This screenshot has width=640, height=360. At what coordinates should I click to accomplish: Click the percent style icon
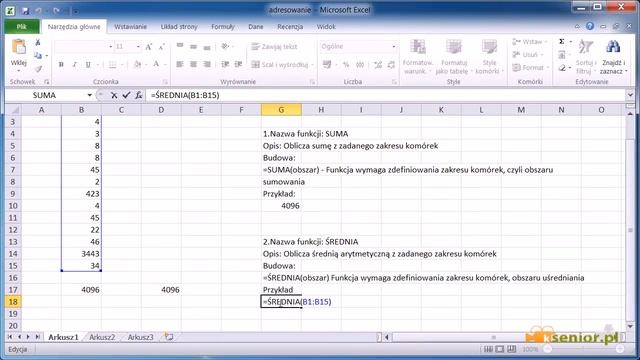tap(346, 64)
